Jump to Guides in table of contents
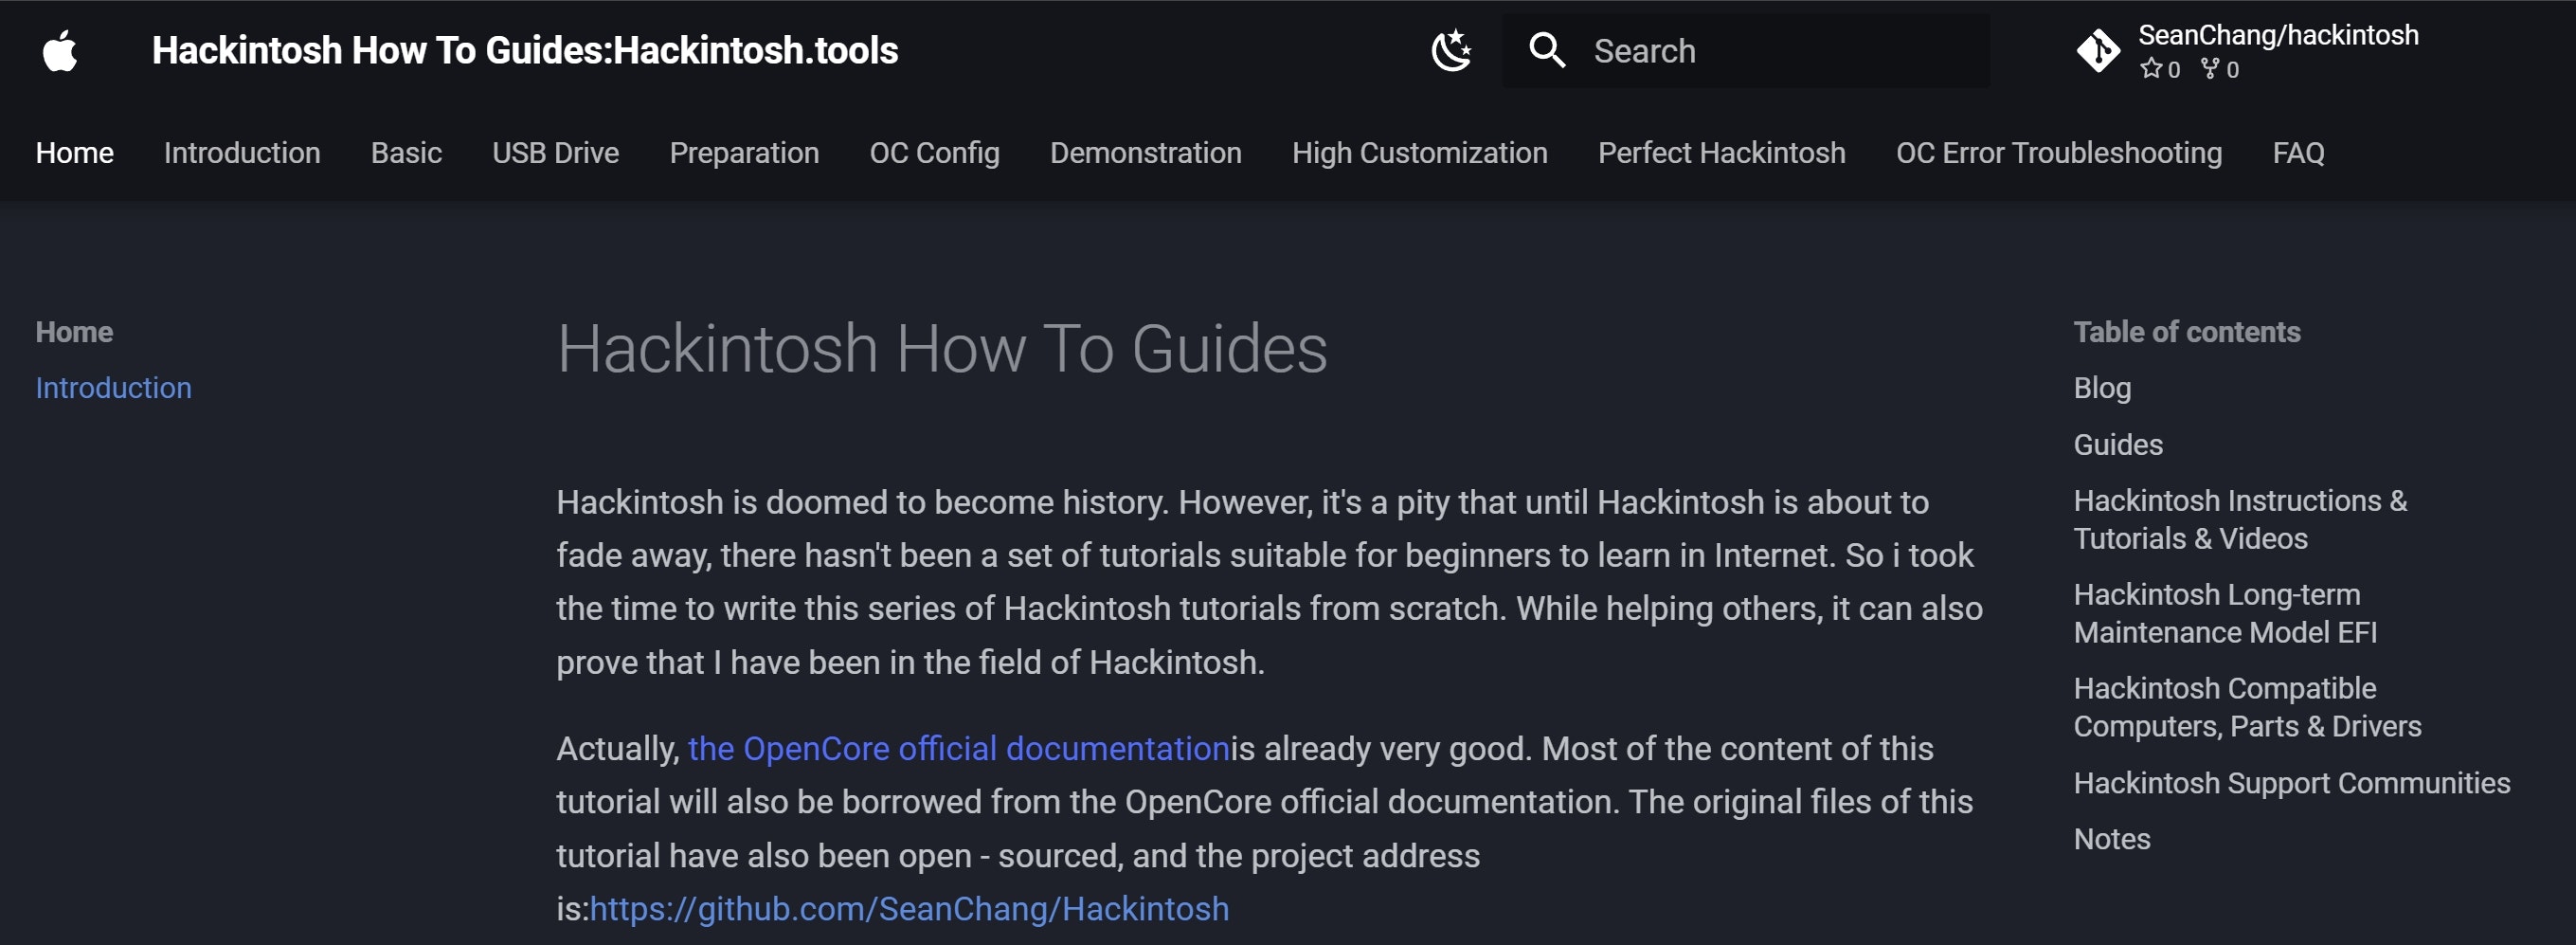This screenshot has width=2576, height=945. pos(2118,445)
